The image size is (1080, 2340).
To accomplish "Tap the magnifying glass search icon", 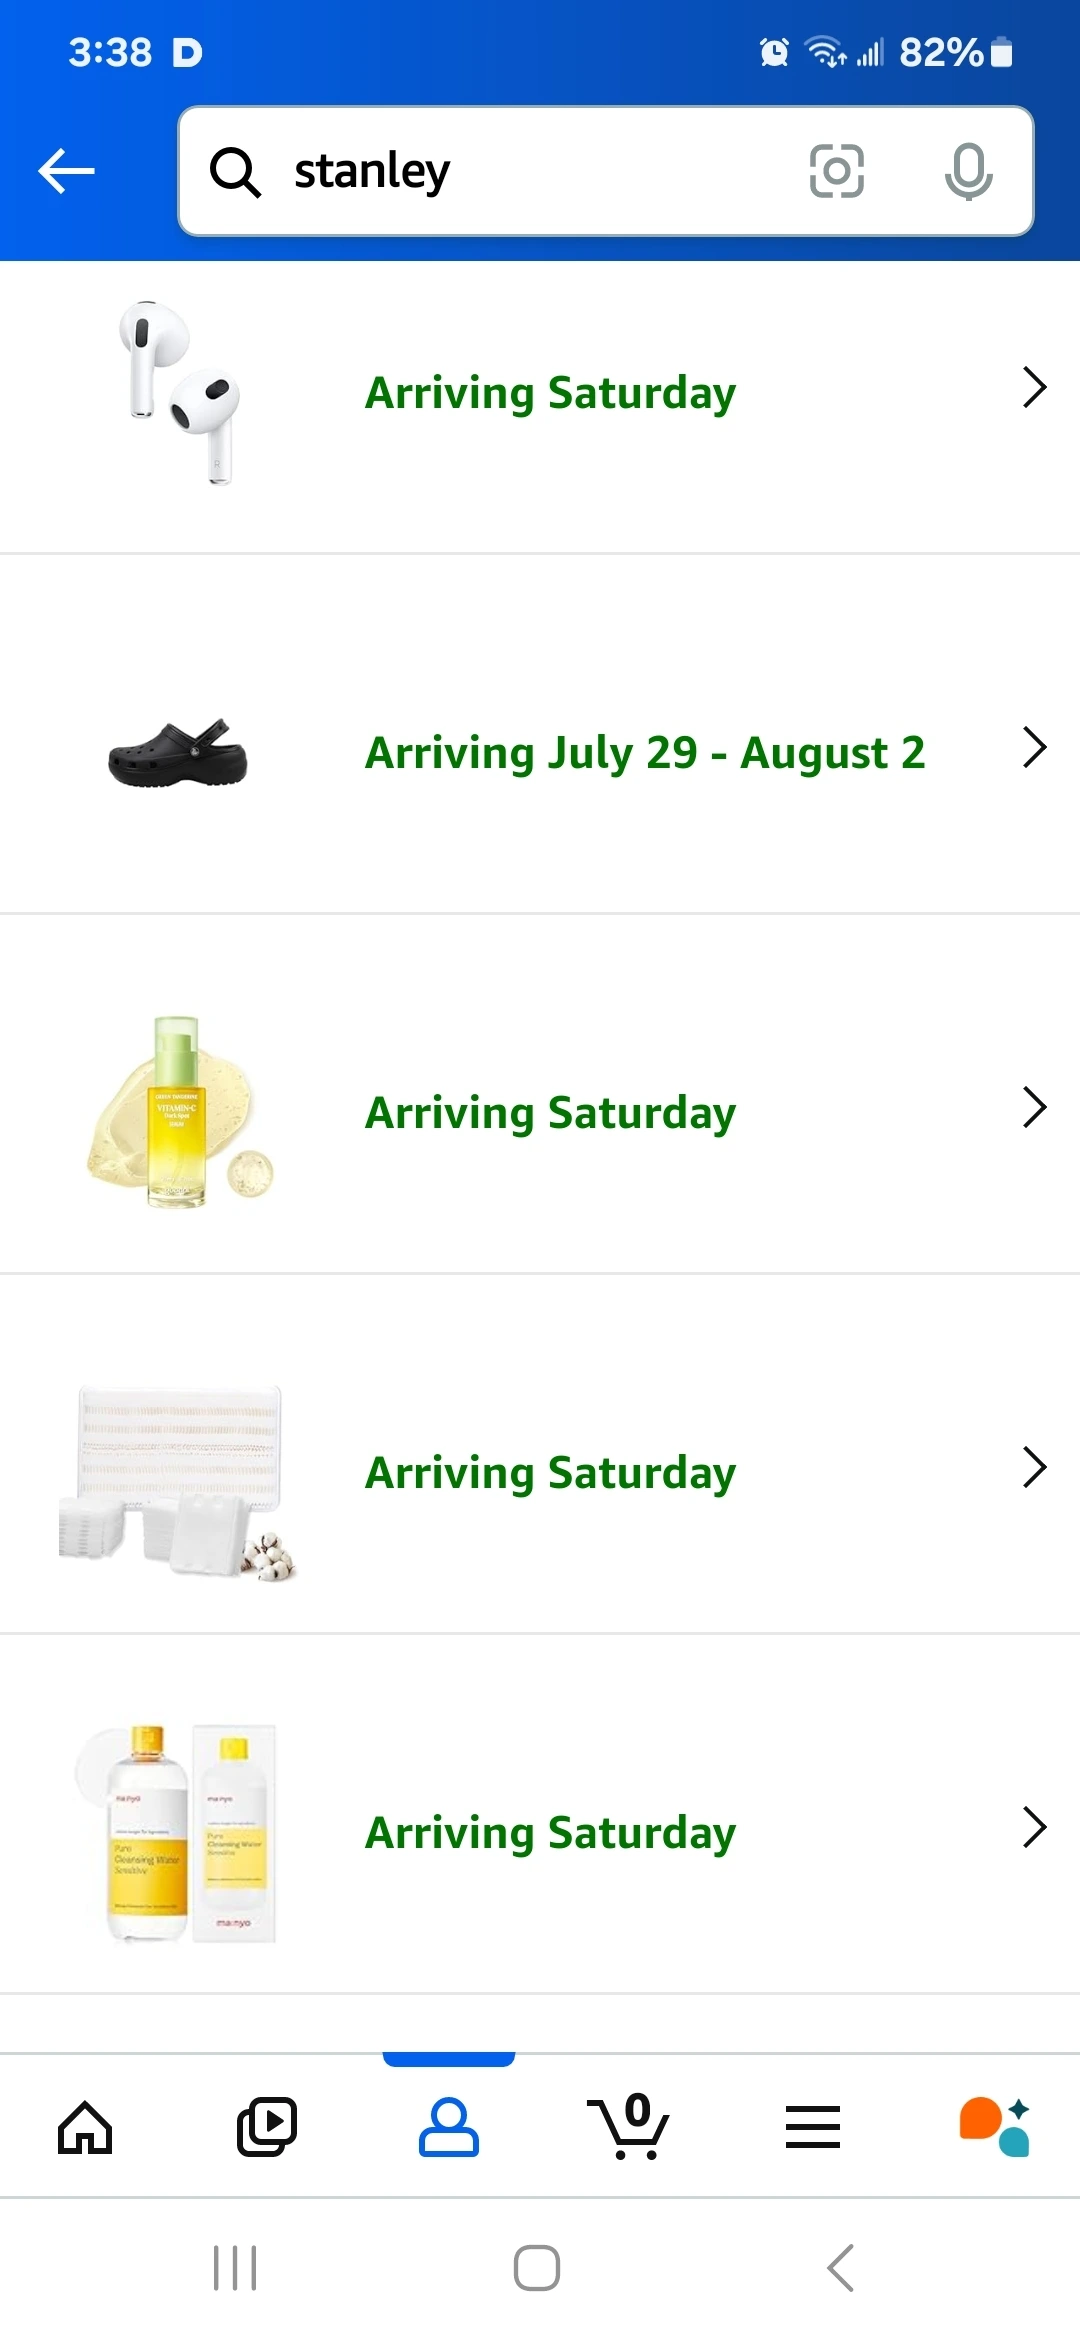I will (x=235, y=172).
